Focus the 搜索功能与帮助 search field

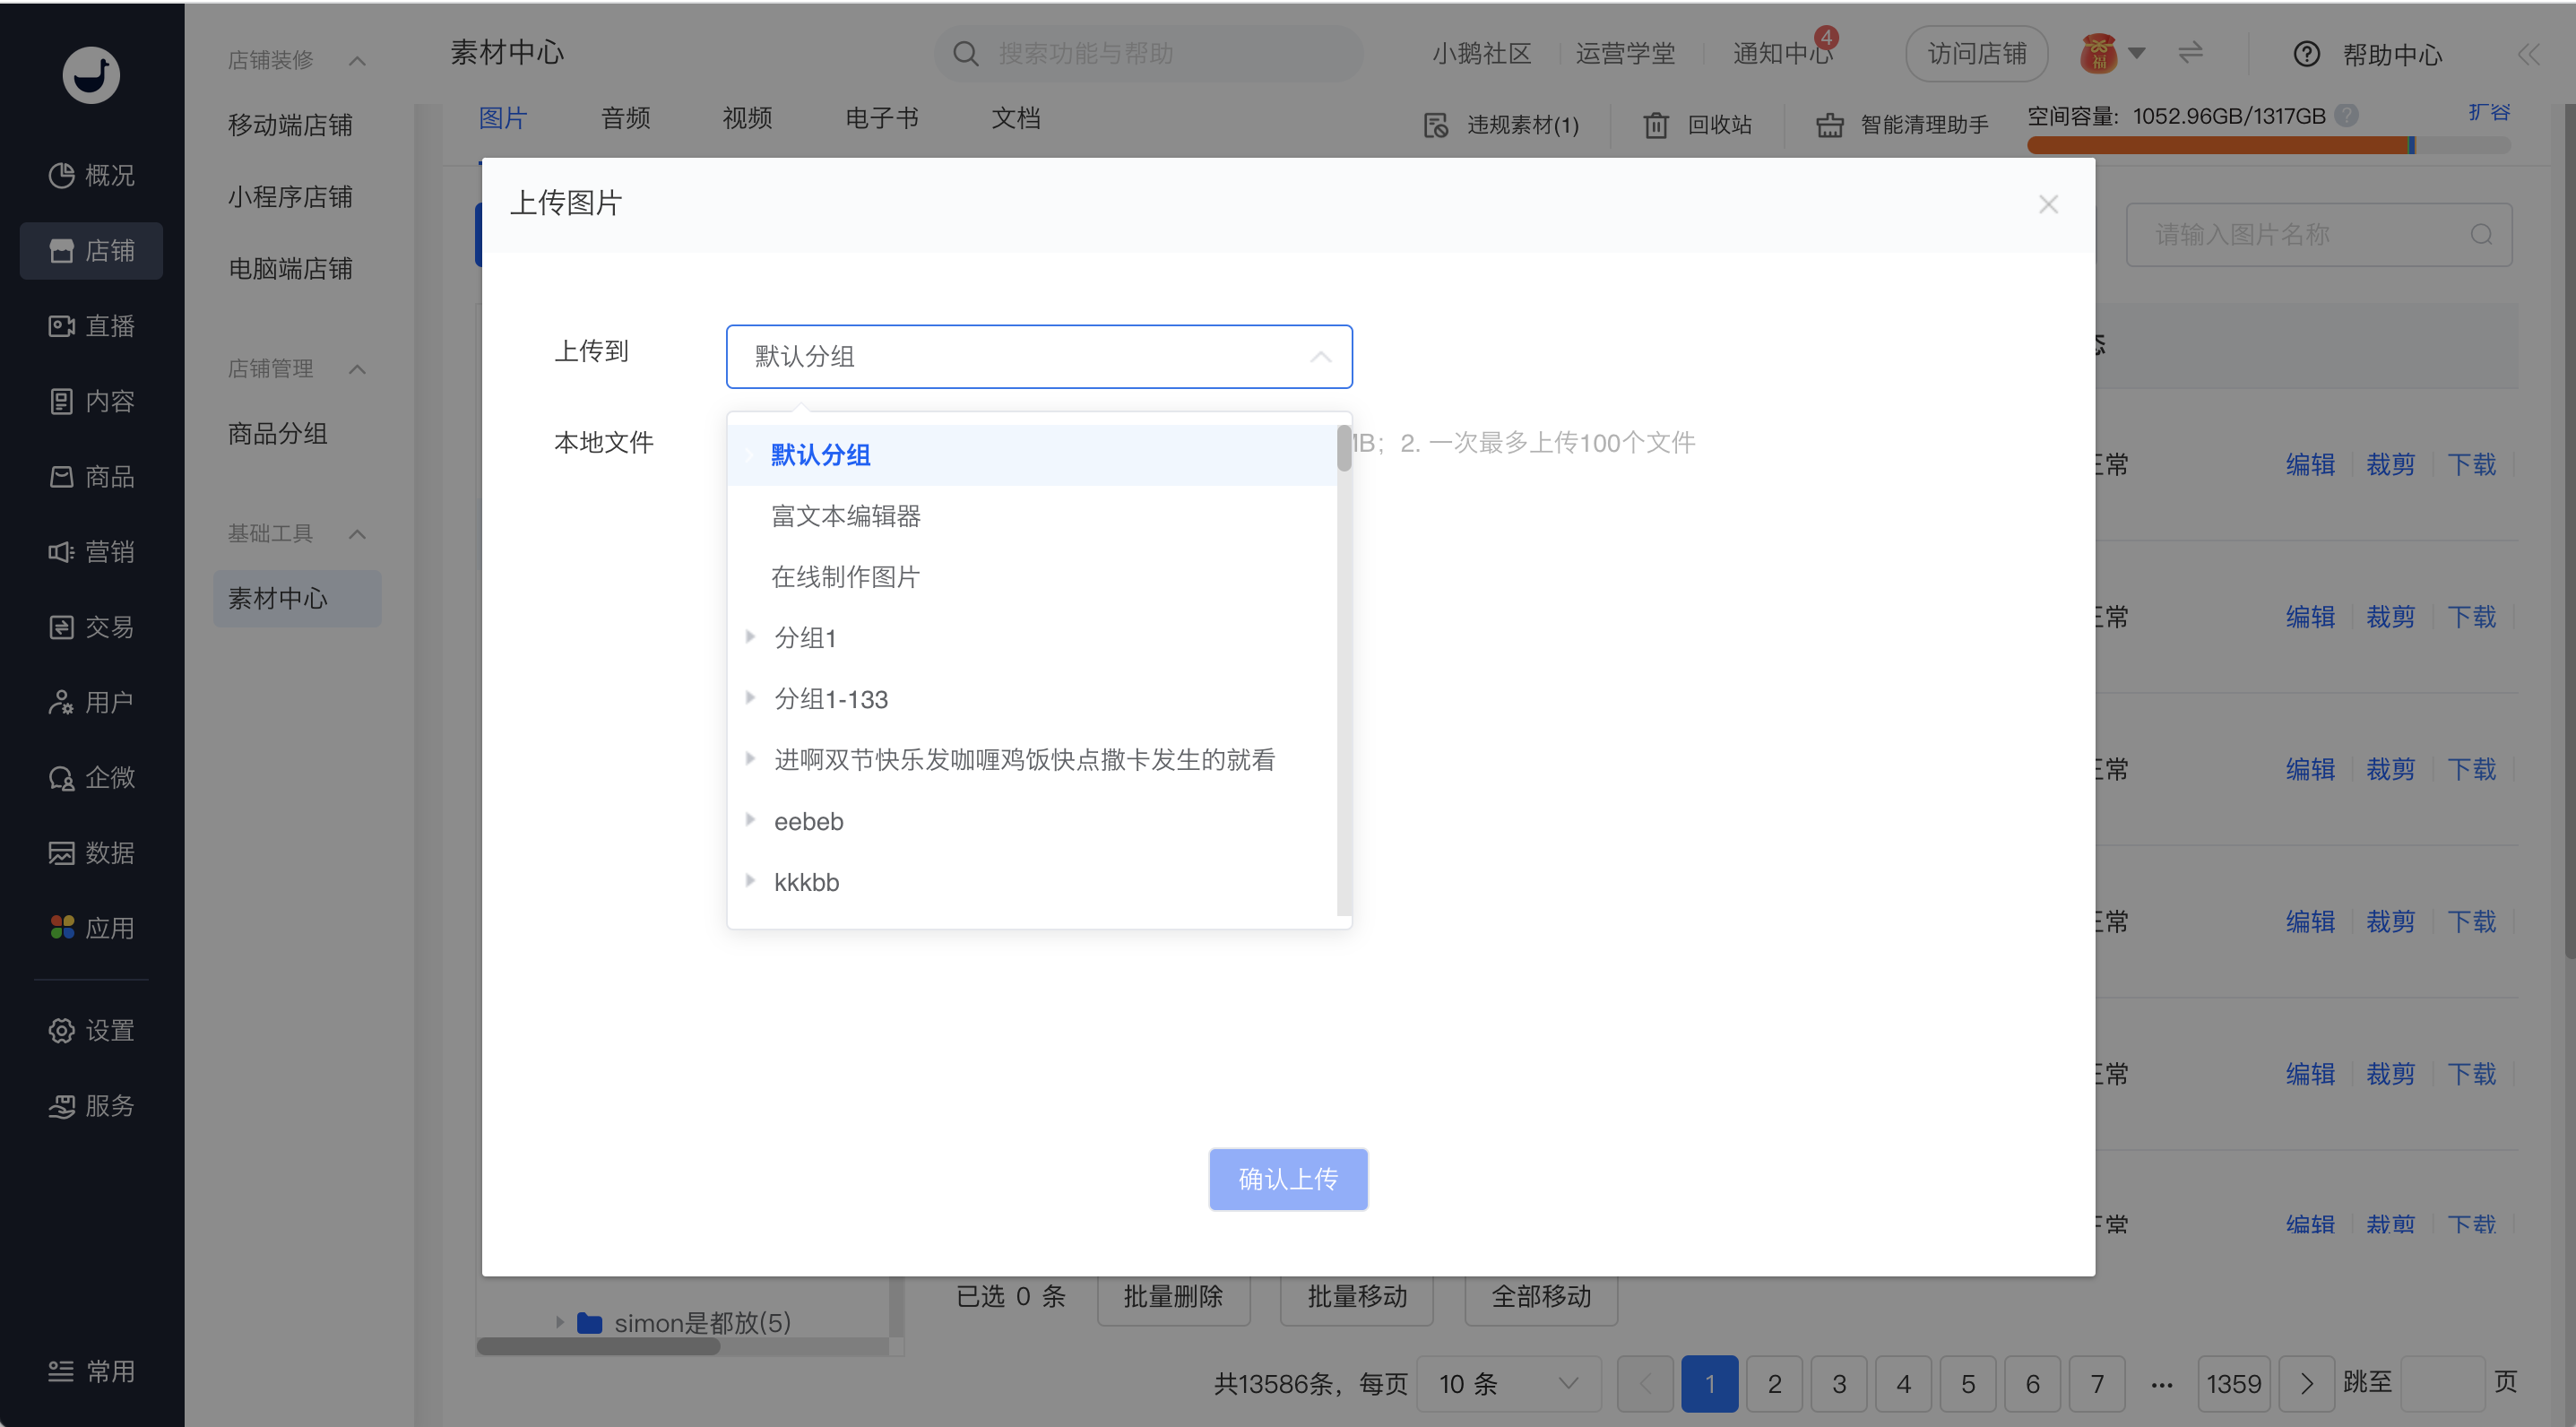tap(1148, 53)
